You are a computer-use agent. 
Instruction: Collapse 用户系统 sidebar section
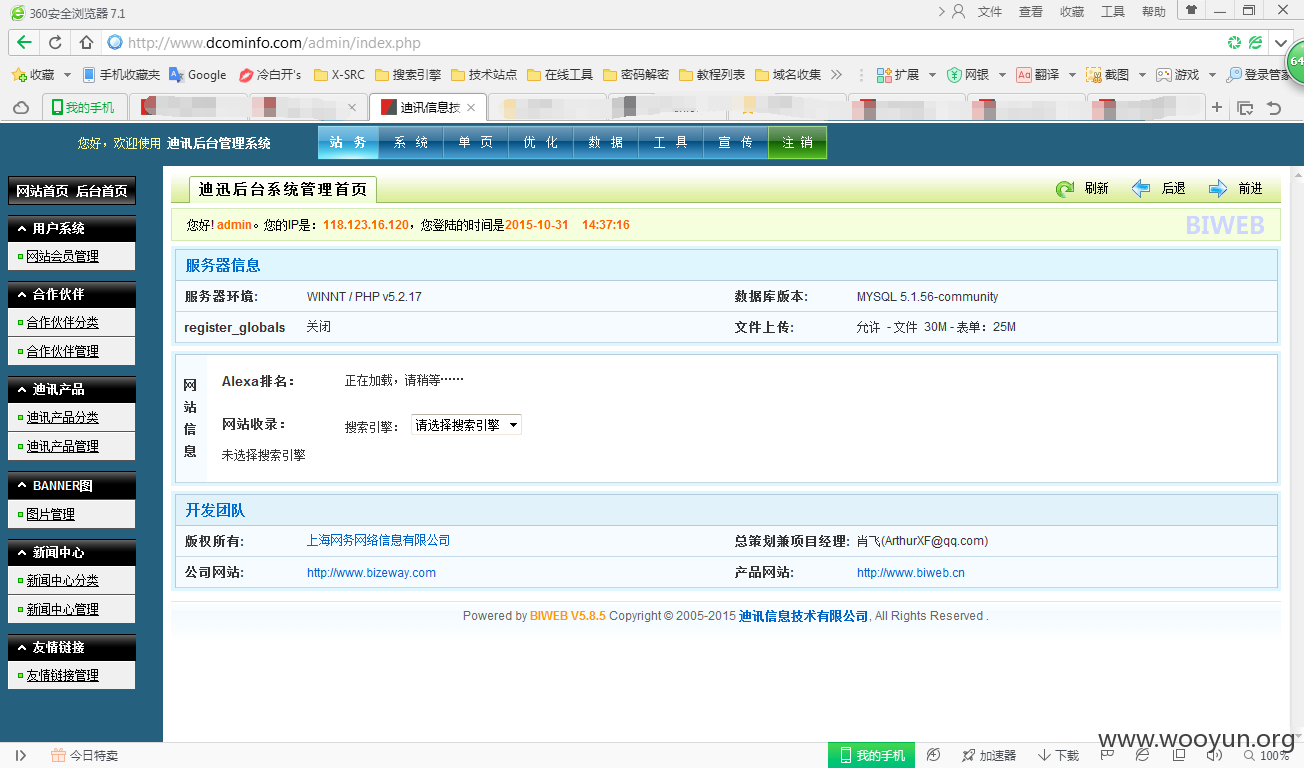click(x=71, y=229)
